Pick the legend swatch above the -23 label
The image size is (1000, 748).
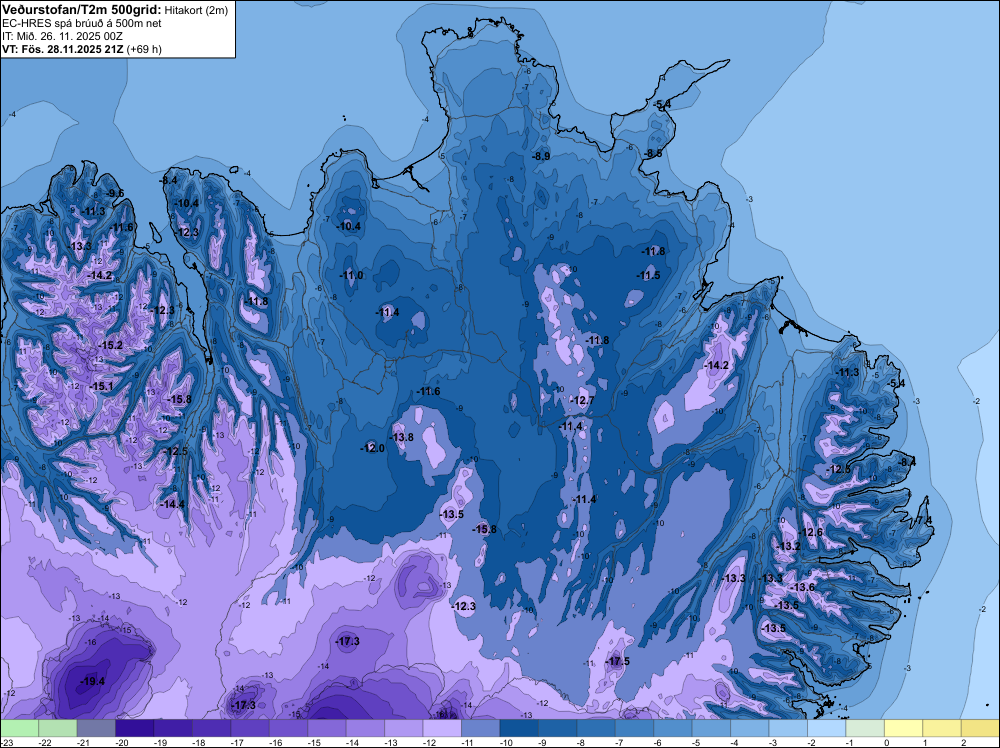[x=19, y=728]
